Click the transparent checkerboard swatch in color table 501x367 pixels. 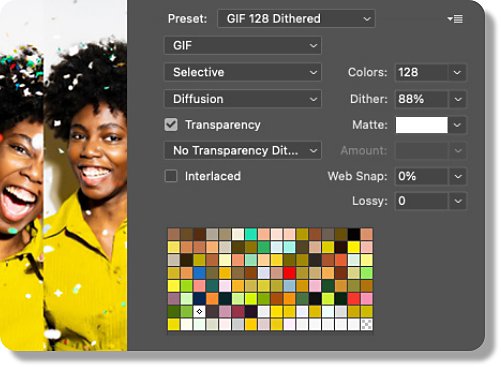366,324
